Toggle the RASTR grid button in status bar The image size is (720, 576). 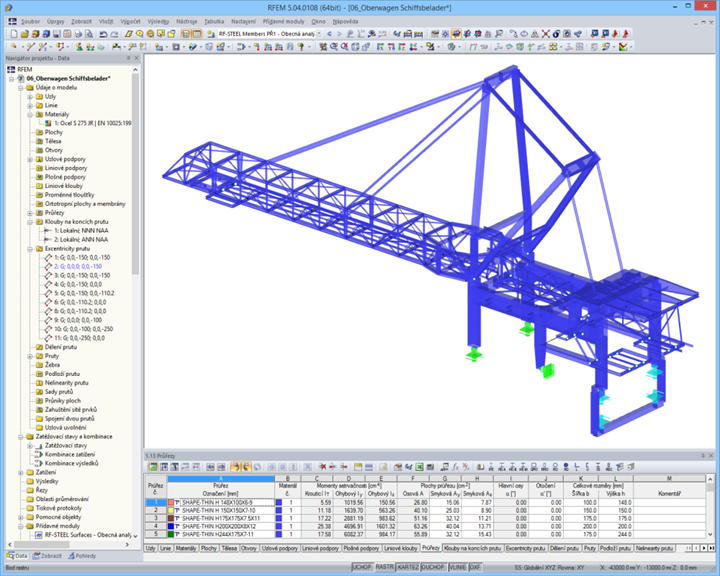point(384,567)
